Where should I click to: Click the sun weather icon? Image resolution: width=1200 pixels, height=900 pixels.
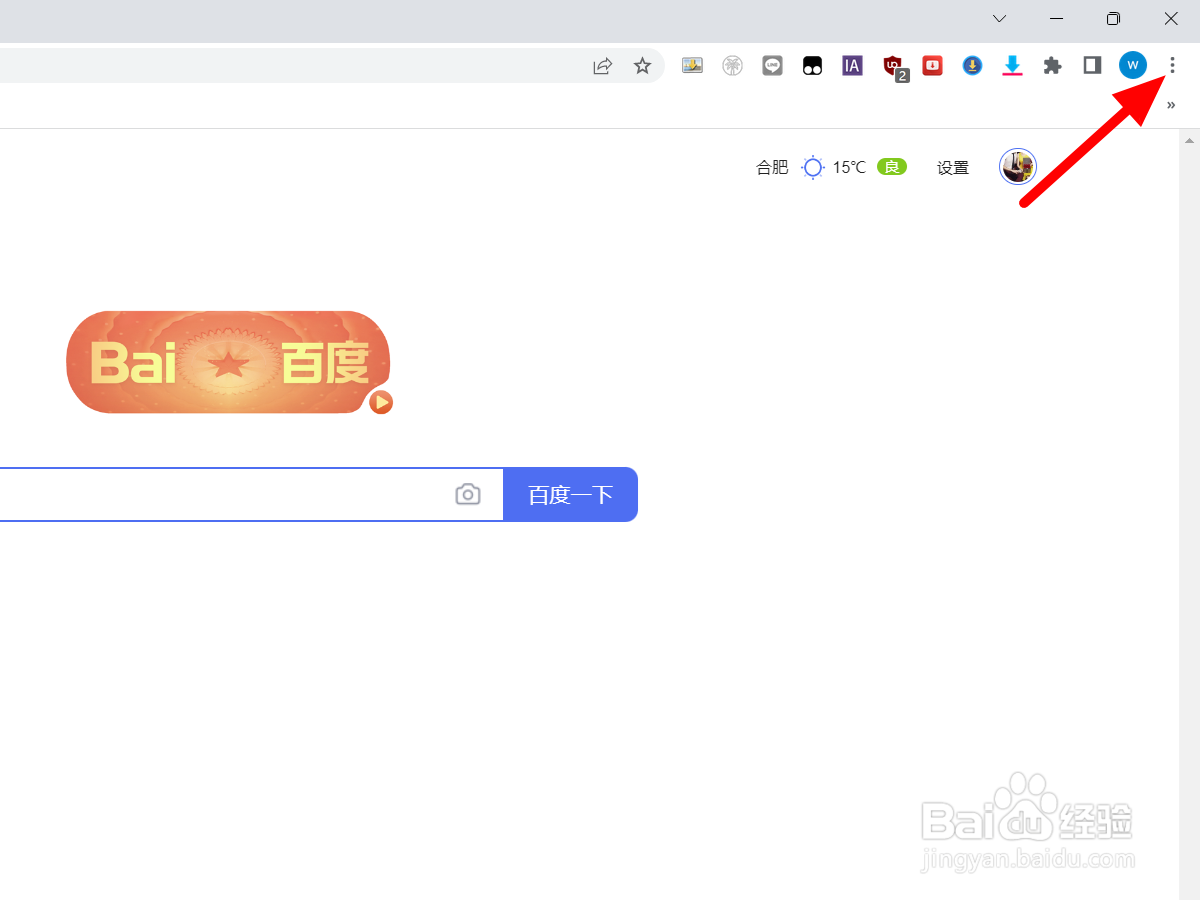point(814,167)
